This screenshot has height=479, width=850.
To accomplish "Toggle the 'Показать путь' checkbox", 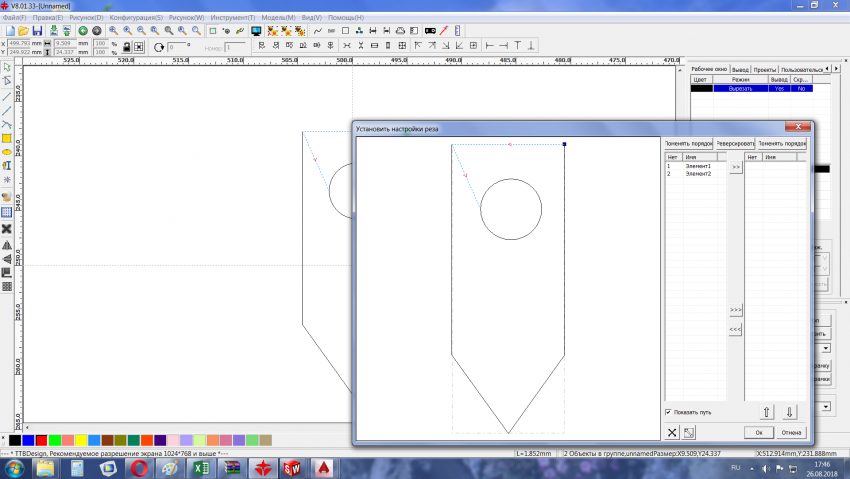I will pos(669,412).
